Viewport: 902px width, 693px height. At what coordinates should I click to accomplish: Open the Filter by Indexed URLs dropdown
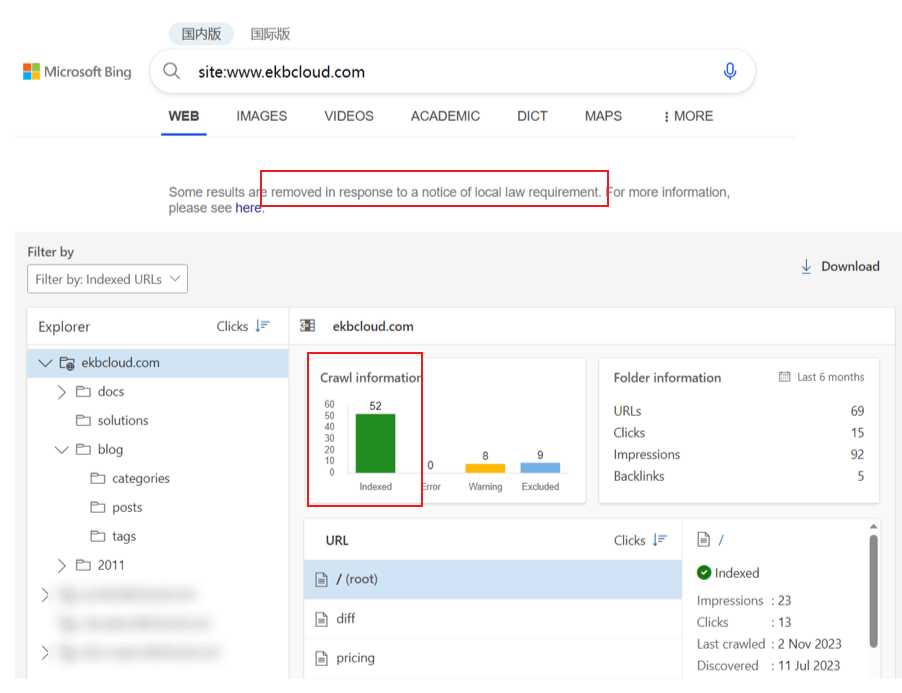[x=108, y=279]
